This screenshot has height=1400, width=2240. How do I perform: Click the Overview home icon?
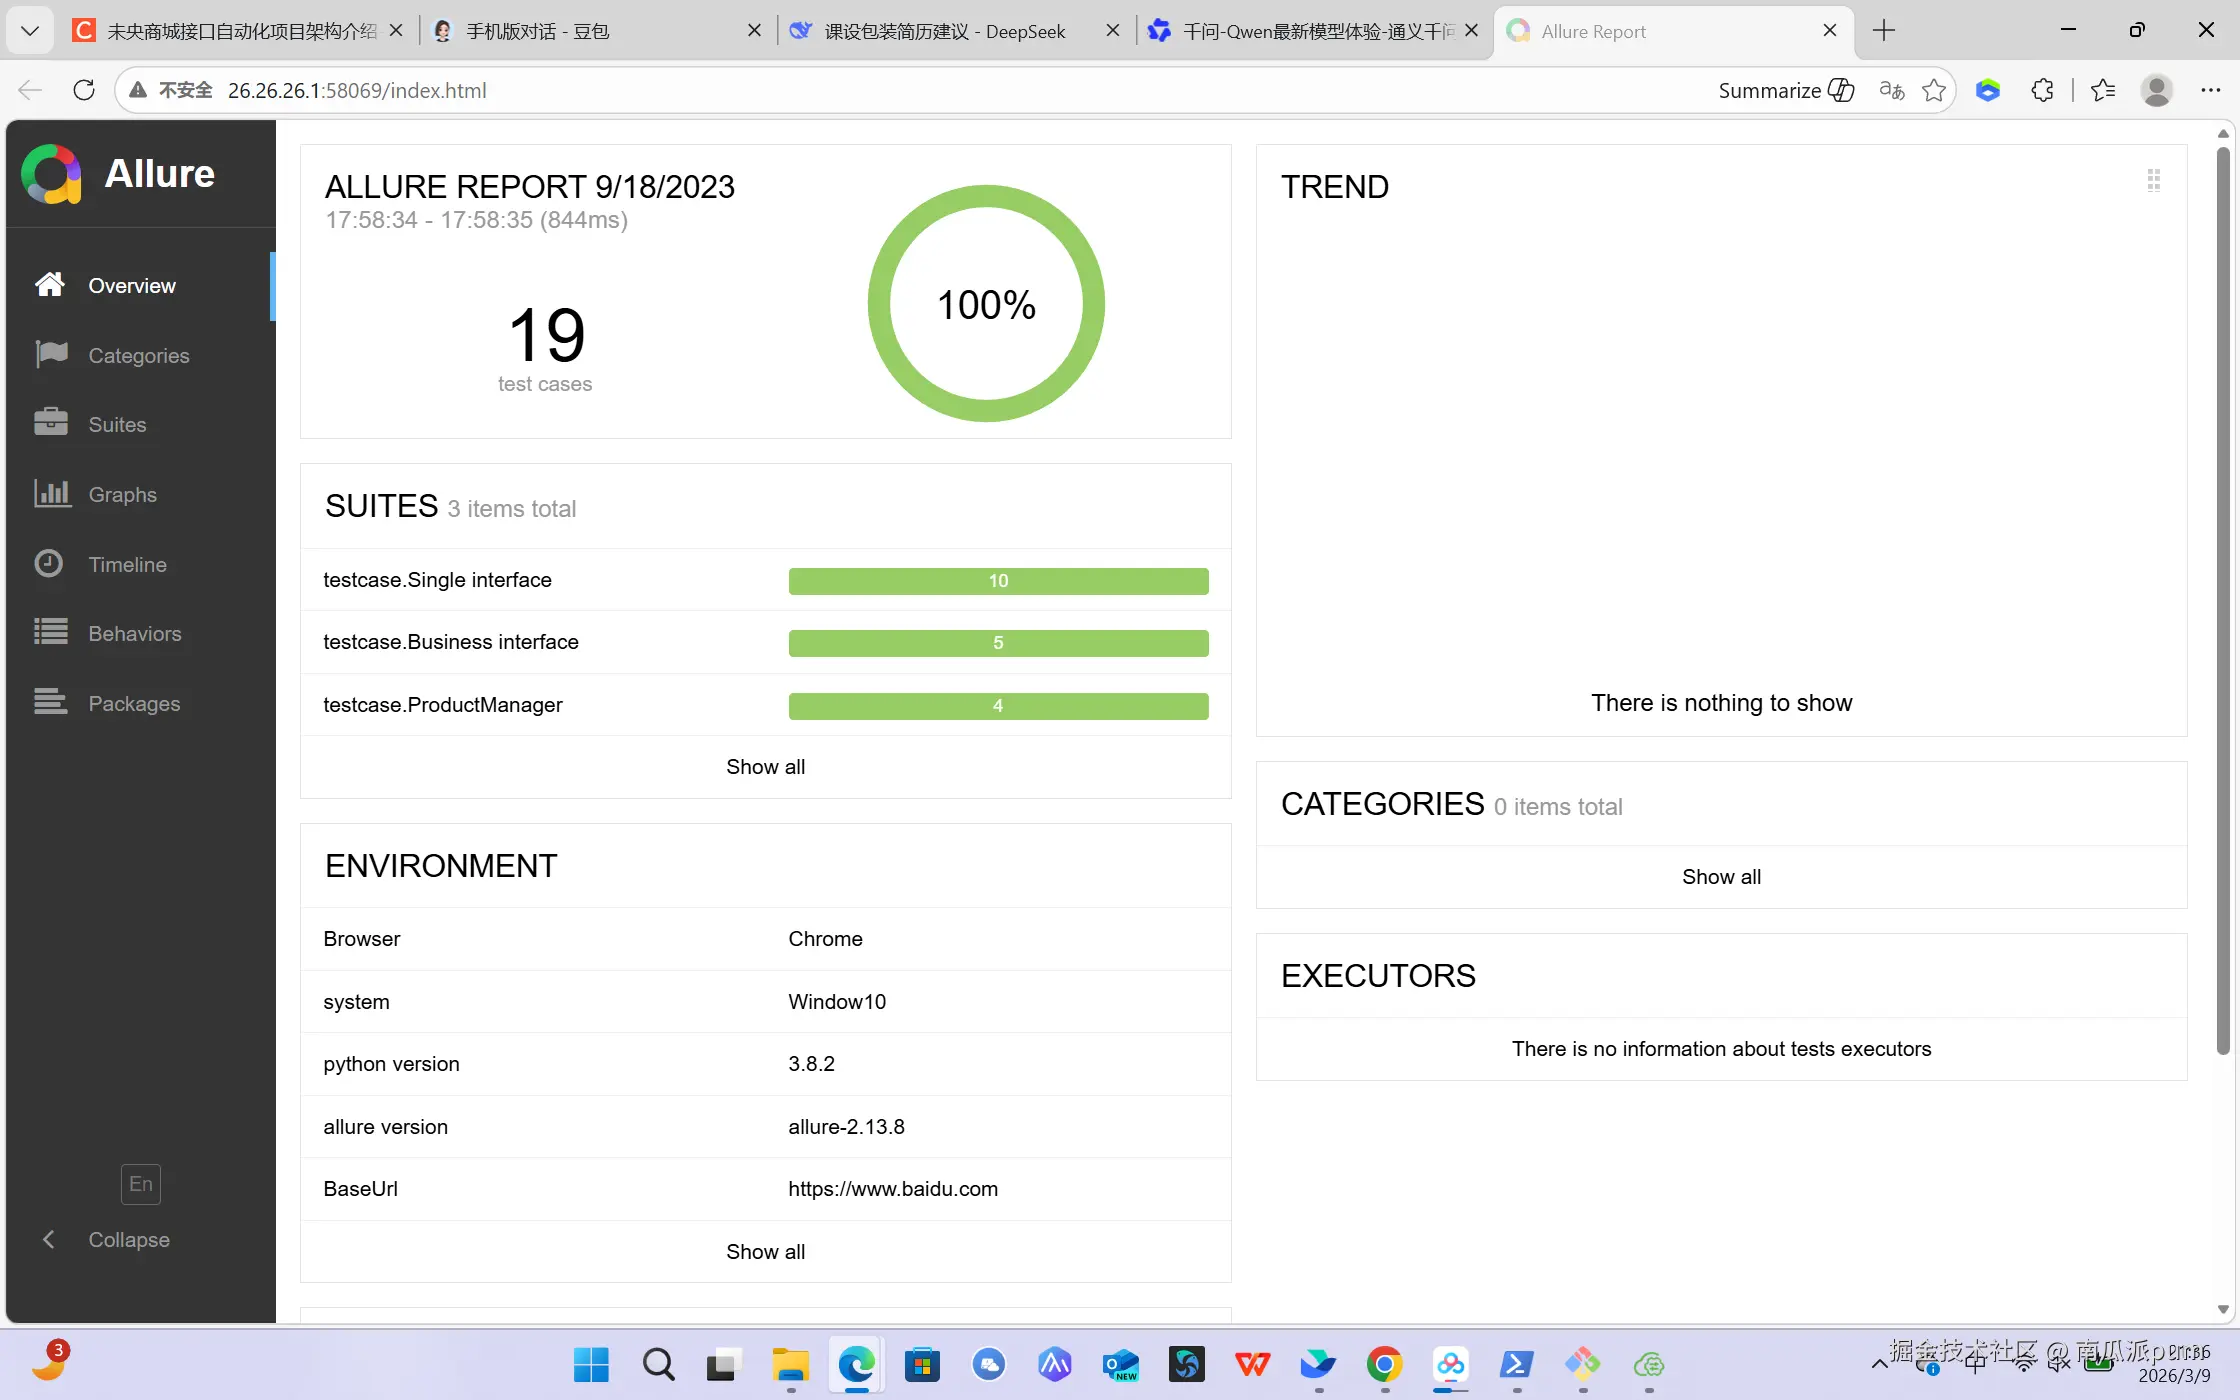click(50, 285)
